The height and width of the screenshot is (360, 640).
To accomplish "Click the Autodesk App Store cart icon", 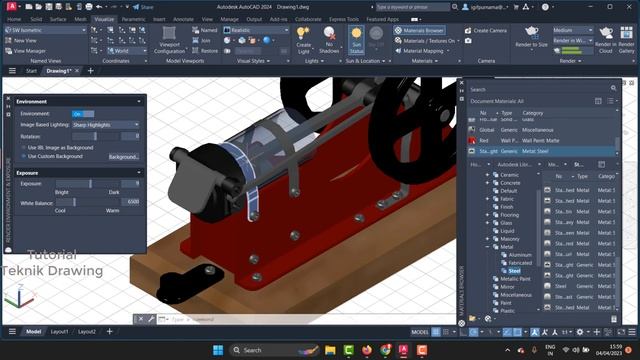I will click(x=516, y=7).
